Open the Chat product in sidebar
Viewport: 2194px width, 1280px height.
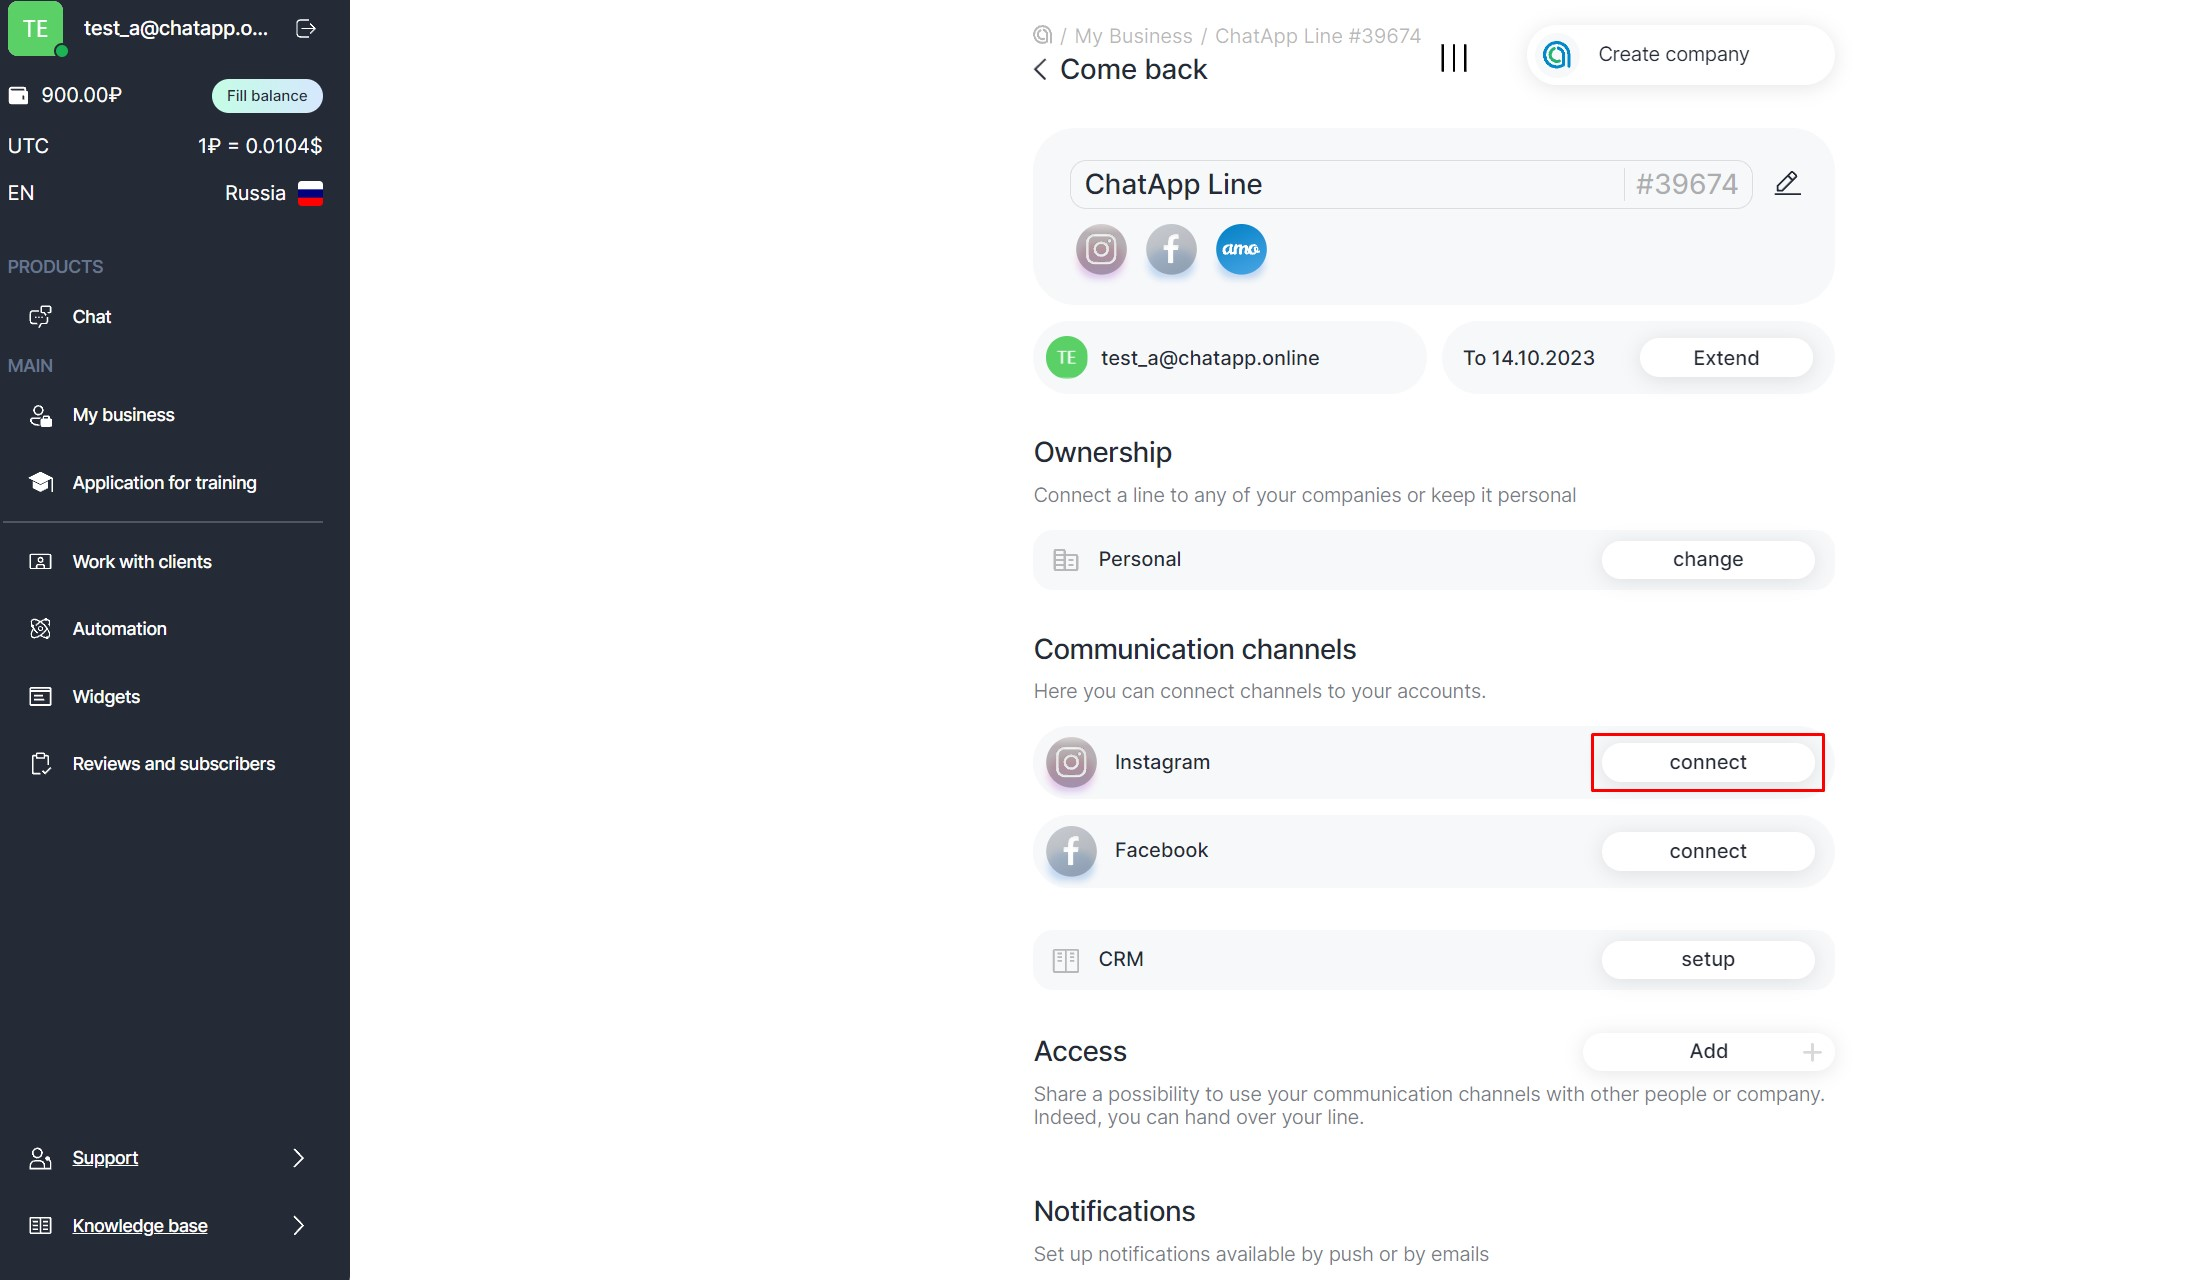coord(91,317)
